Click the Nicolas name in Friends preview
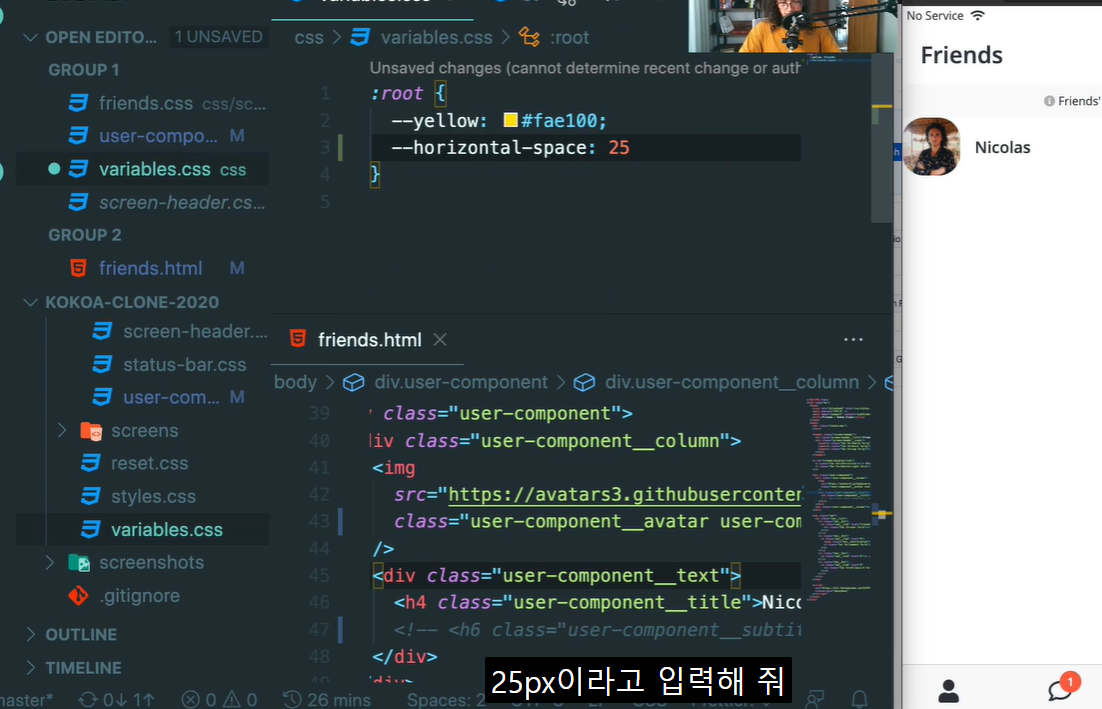The image size is (1102, 709). (x=1002, y=148)
